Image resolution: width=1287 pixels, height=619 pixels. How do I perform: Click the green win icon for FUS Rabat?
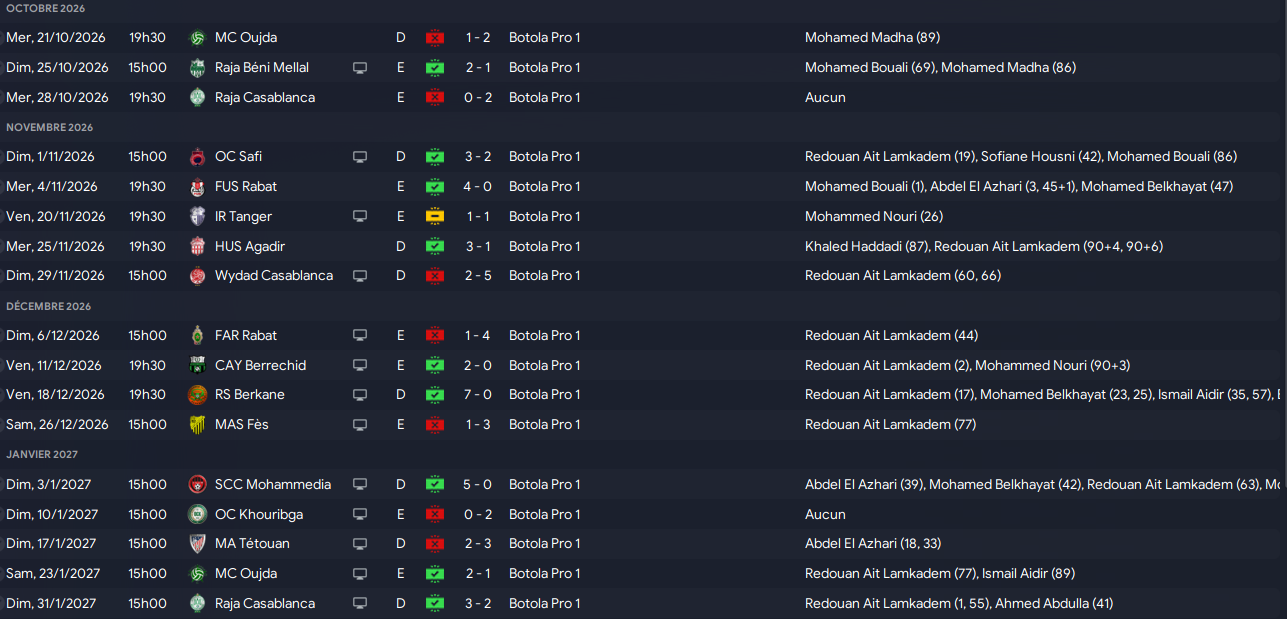(434, 187)
